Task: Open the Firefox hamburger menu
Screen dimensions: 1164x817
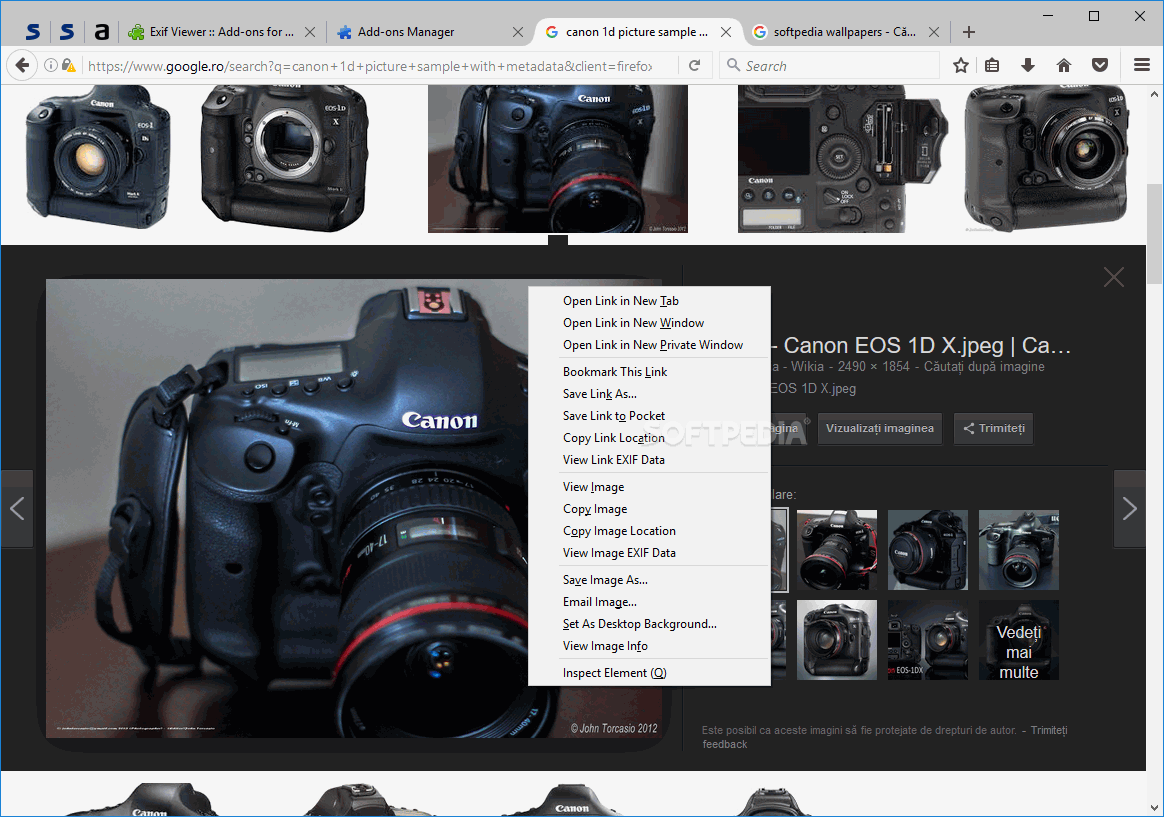Action: [x=1142, y=65]
